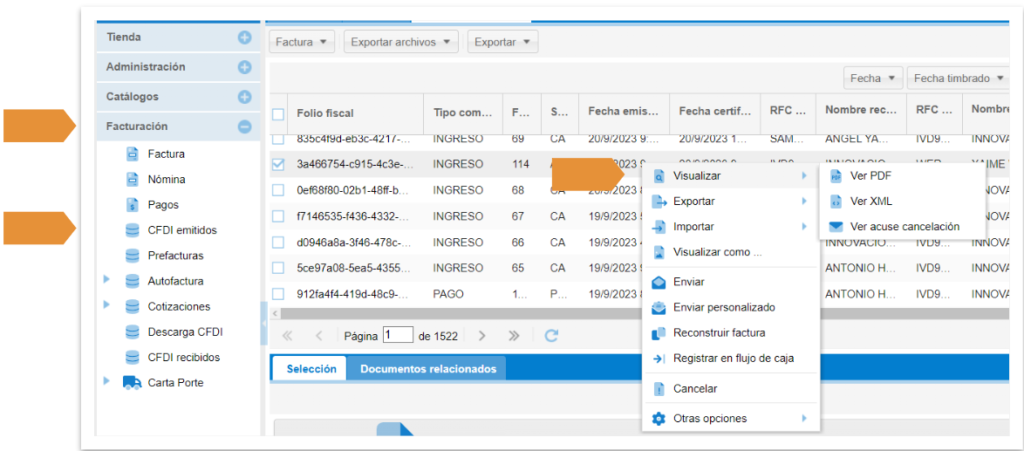Collapse the sidebar with splitter arrow

point(263,324)
